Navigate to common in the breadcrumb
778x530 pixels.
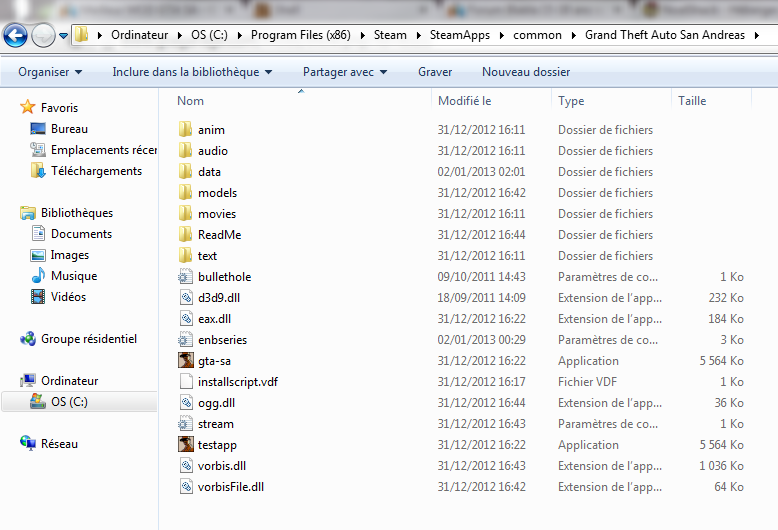[x=537, y=35]
